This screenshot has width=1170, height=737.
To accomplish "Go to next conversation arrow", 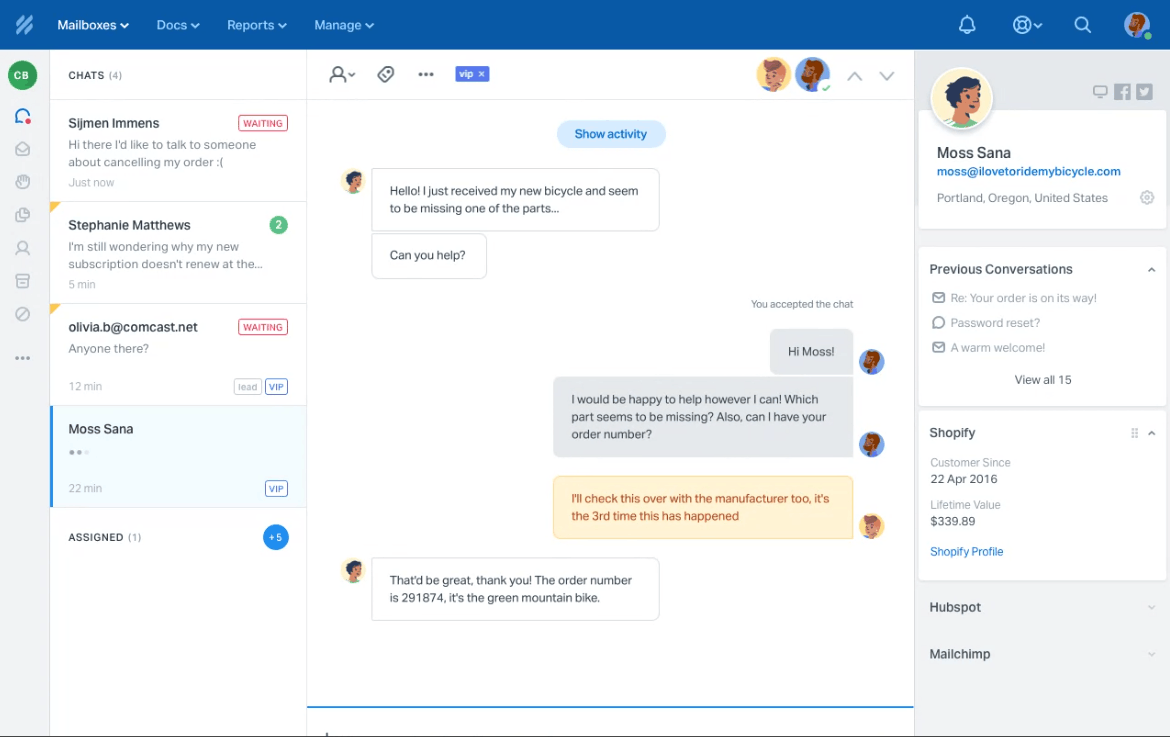I will pyautogui.click(x=886, y=76).
